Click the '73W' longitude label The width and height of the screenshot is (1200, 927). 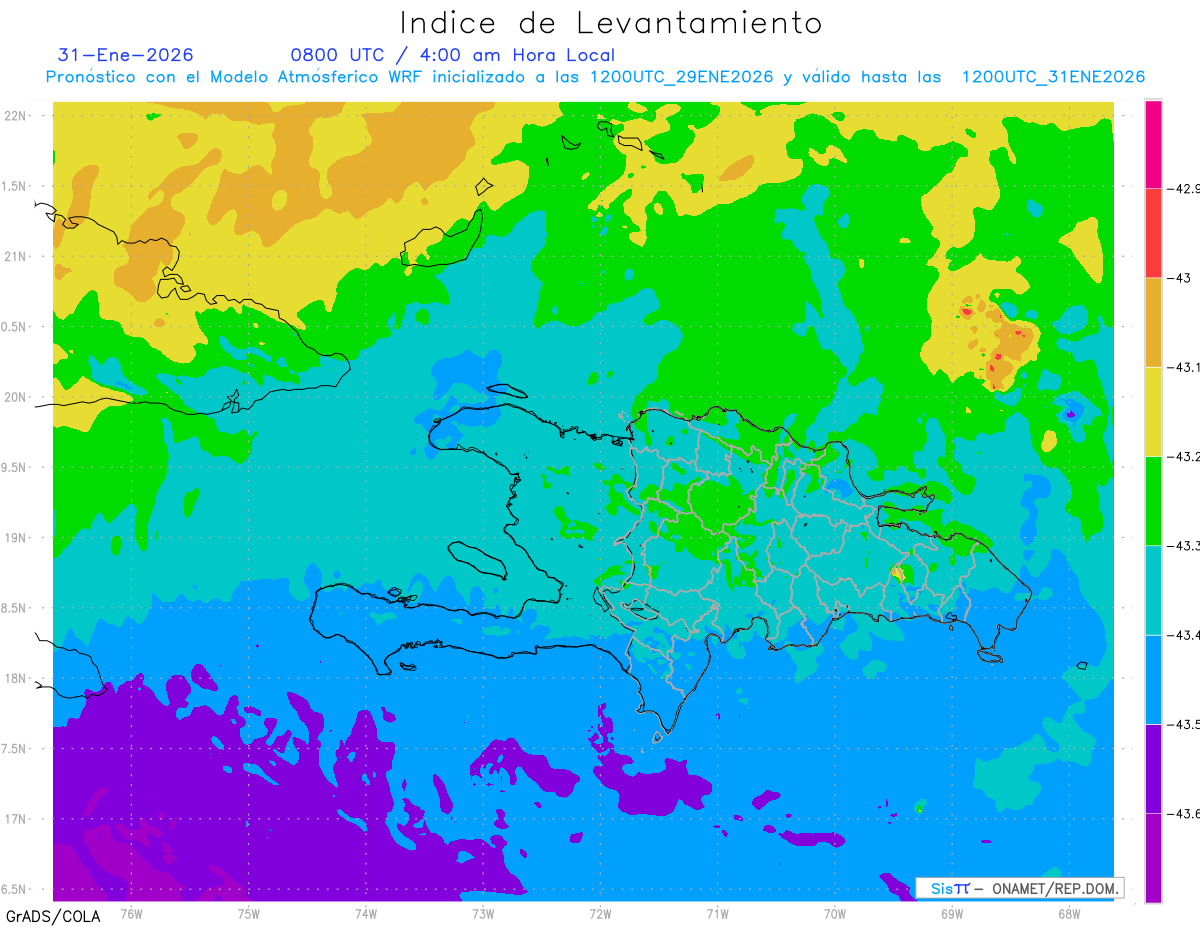click(483, 913)
